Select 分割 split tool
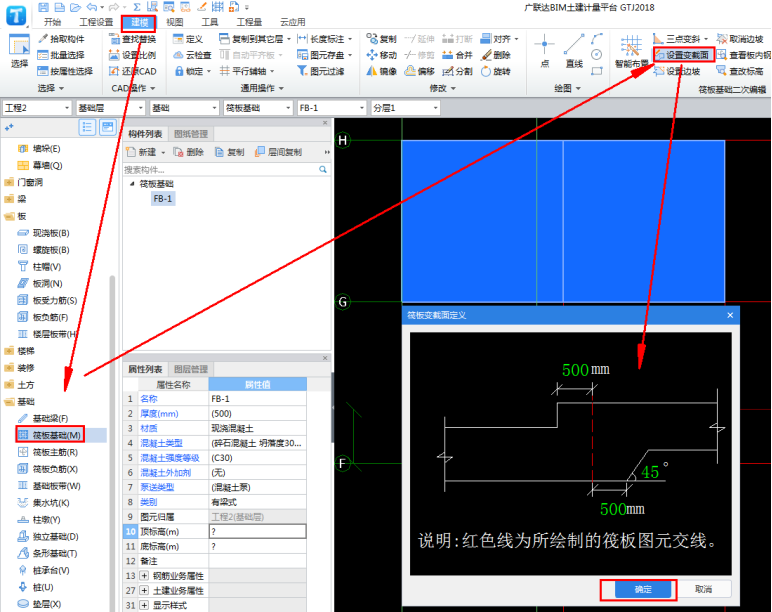772x612 pixels. coord(457,71)
